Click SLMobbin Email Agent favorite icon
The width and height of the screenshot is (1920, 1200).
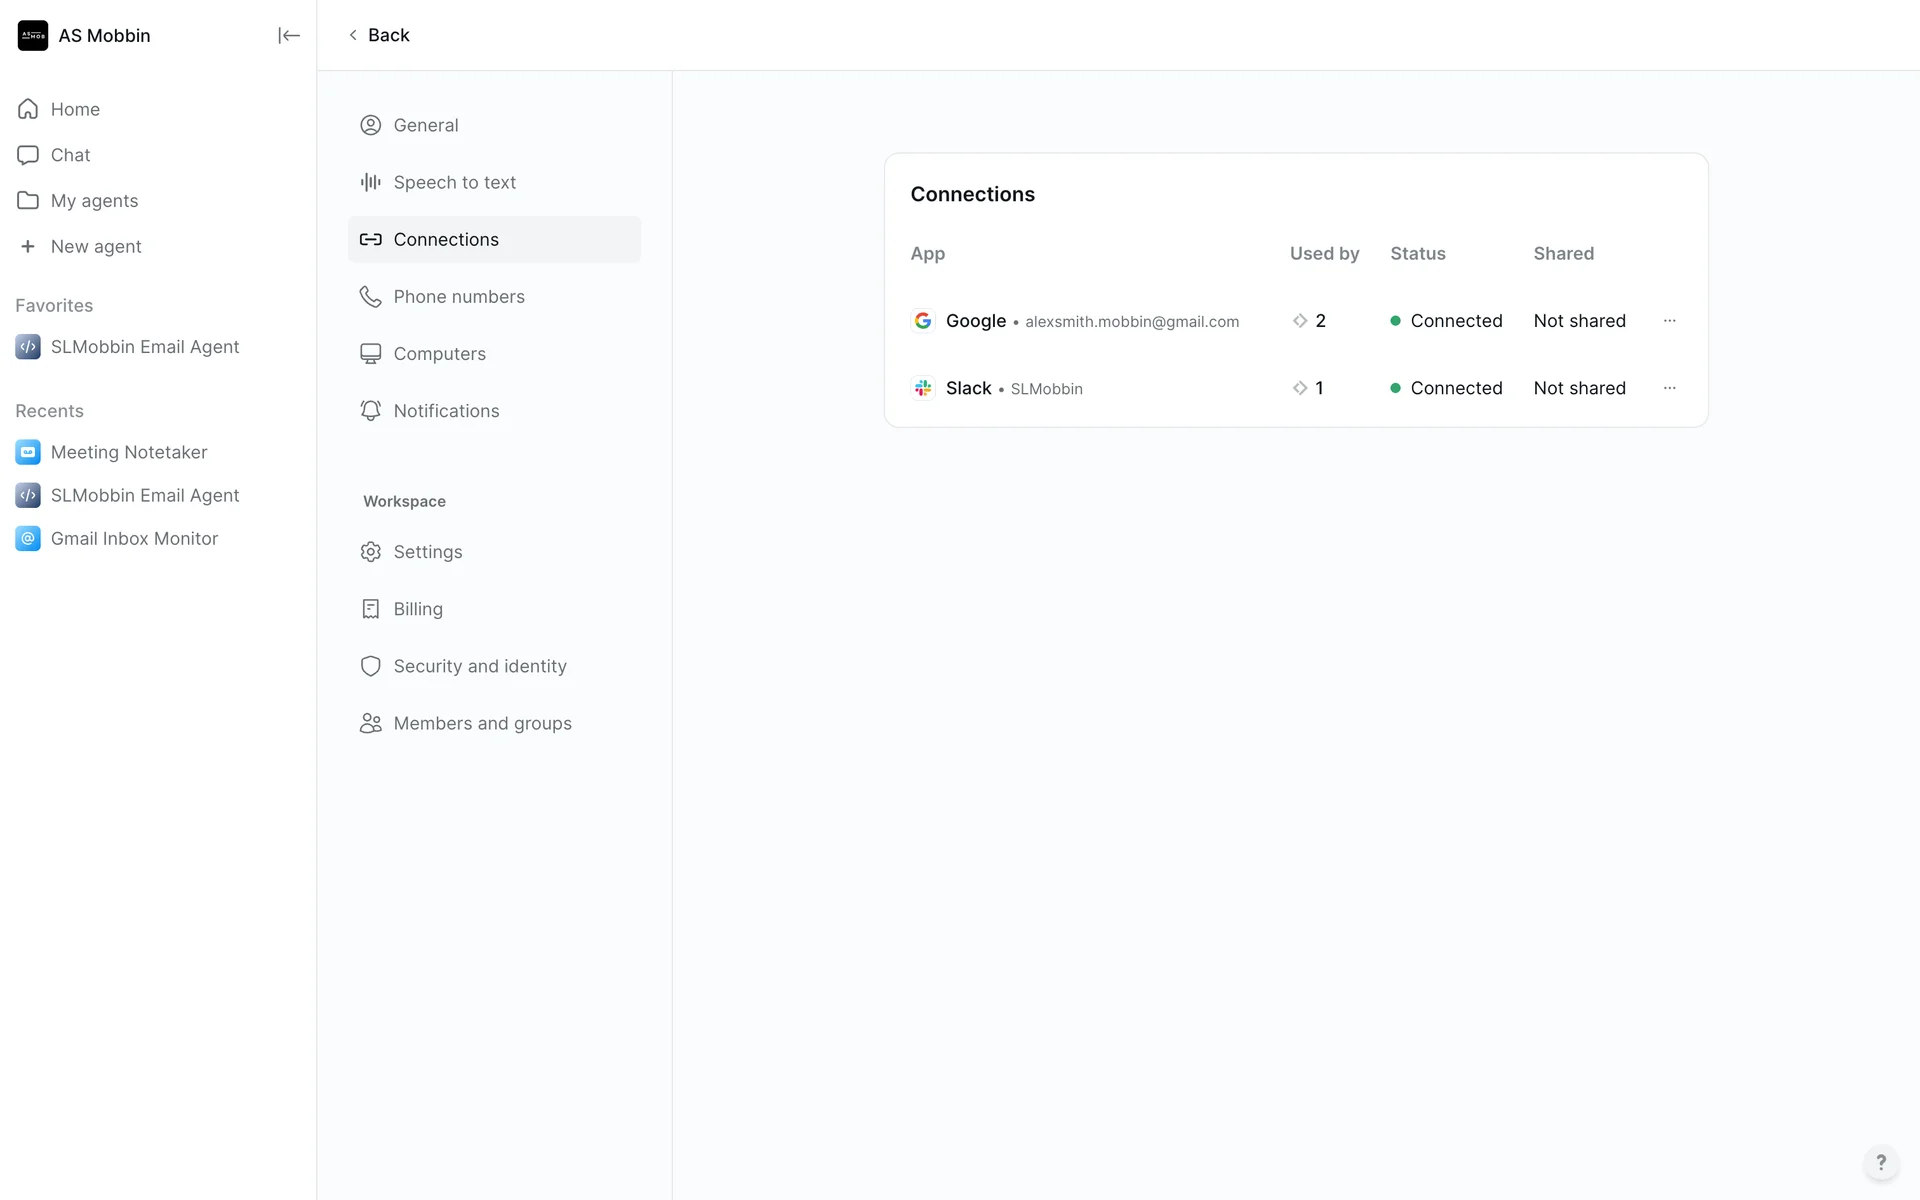coord(28,347)
